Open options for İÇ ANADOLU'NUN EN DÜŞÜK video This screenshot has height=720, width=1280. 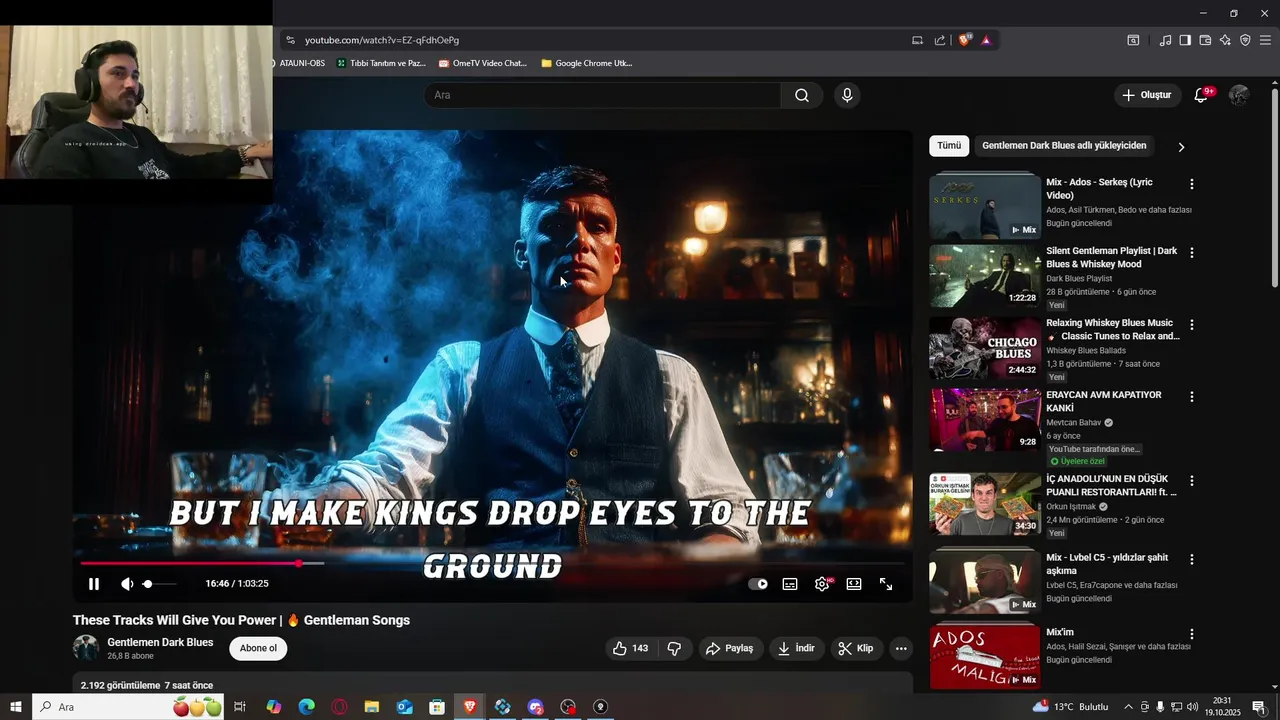click(1191, 480)
